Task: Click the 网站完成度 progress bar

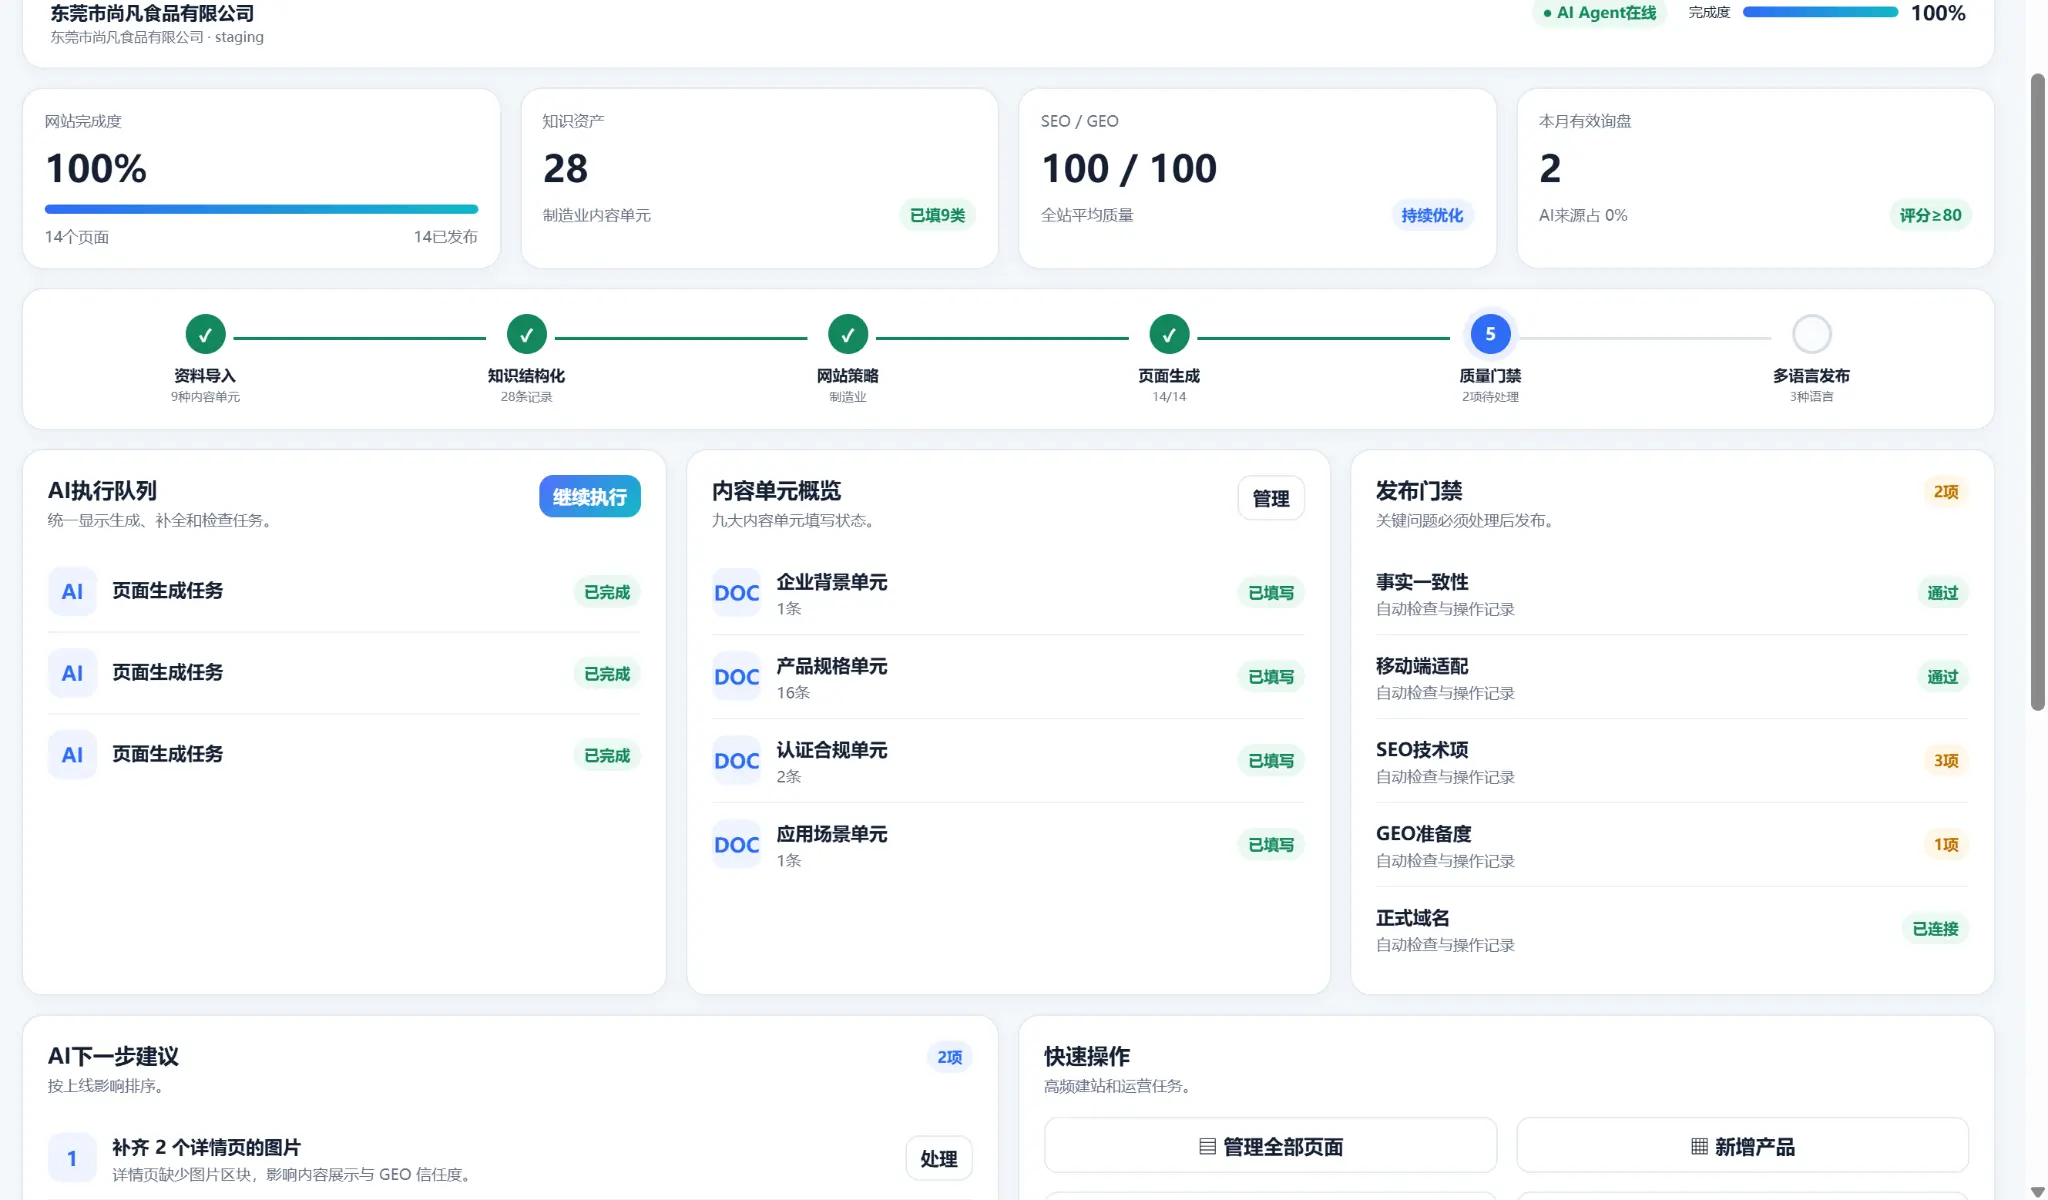Action: [x=261, y=209]
